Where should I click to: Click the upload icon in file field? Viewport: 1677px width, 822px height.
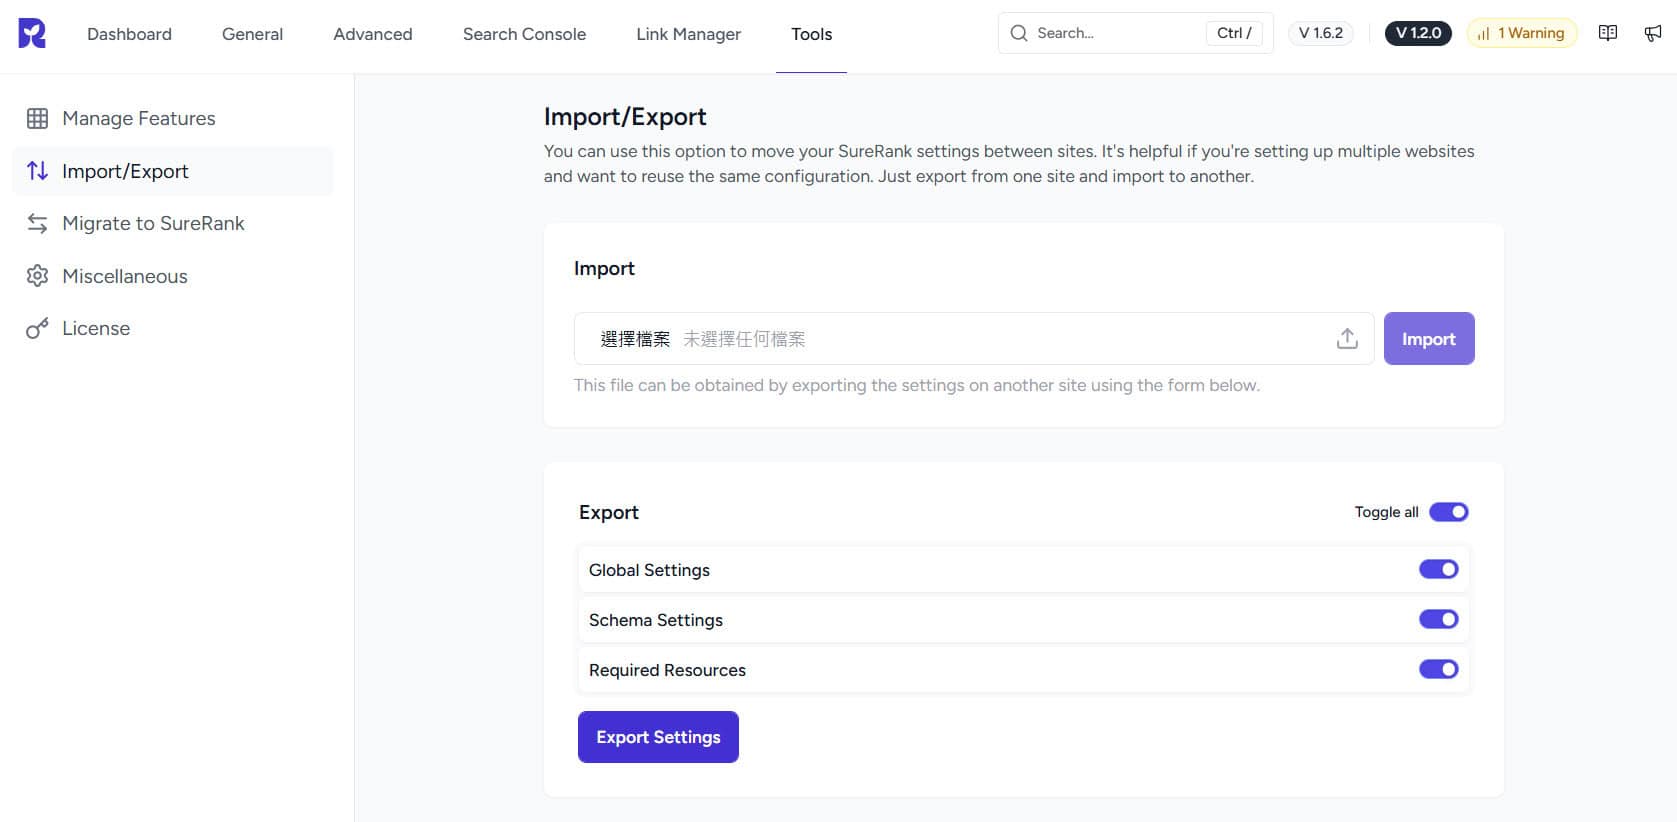1347,339
